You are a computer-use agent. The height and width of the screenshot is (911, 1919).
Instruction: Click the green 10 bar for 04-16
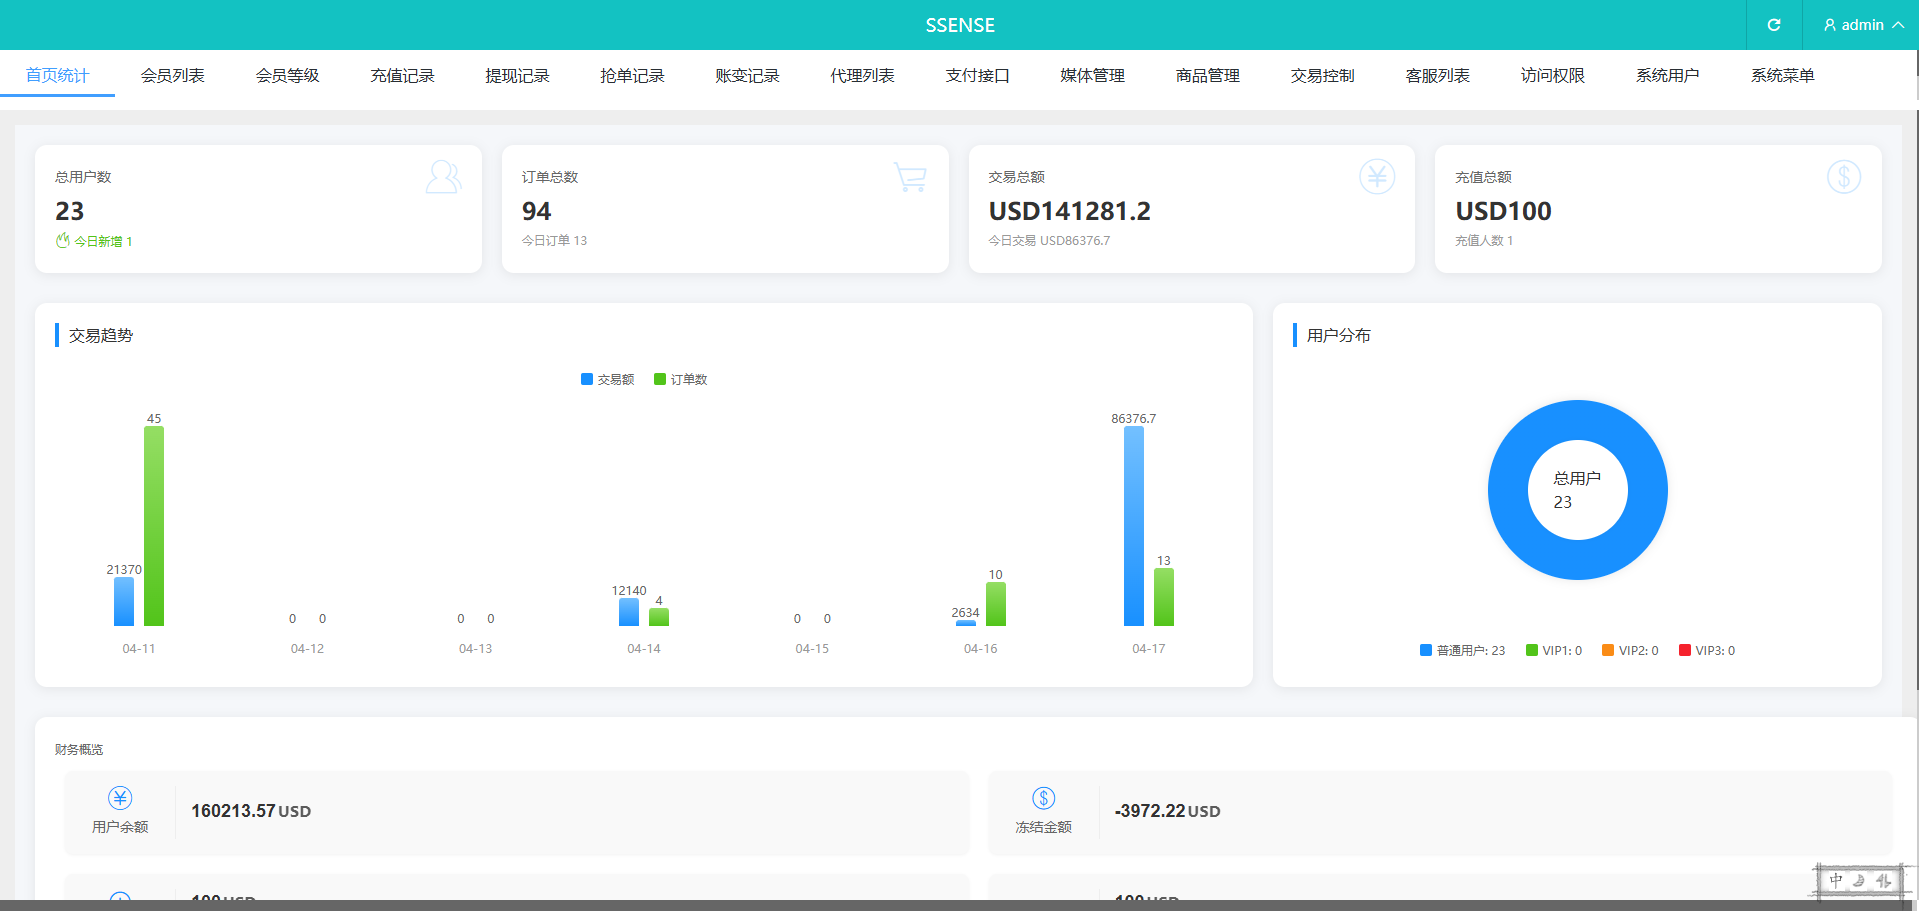pos(996,604)
